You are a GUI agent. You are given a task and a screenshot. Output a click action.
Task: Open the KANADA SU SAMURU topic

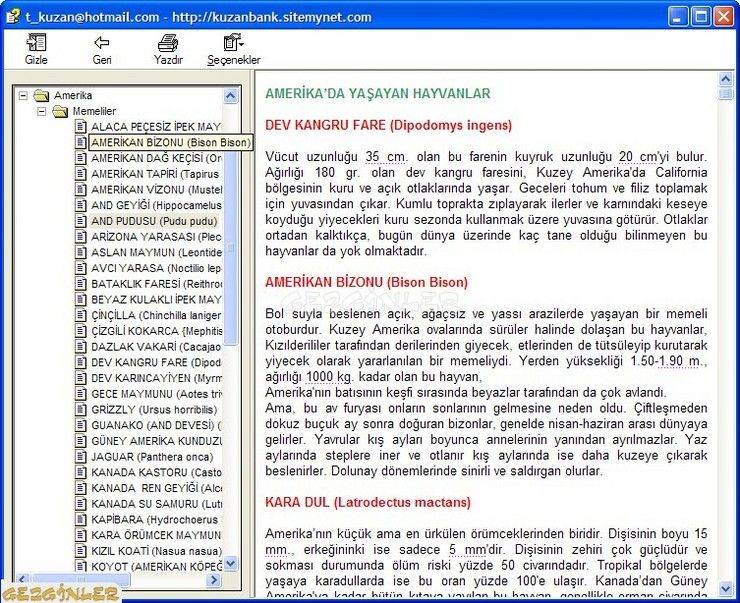(x=156, y=503)
